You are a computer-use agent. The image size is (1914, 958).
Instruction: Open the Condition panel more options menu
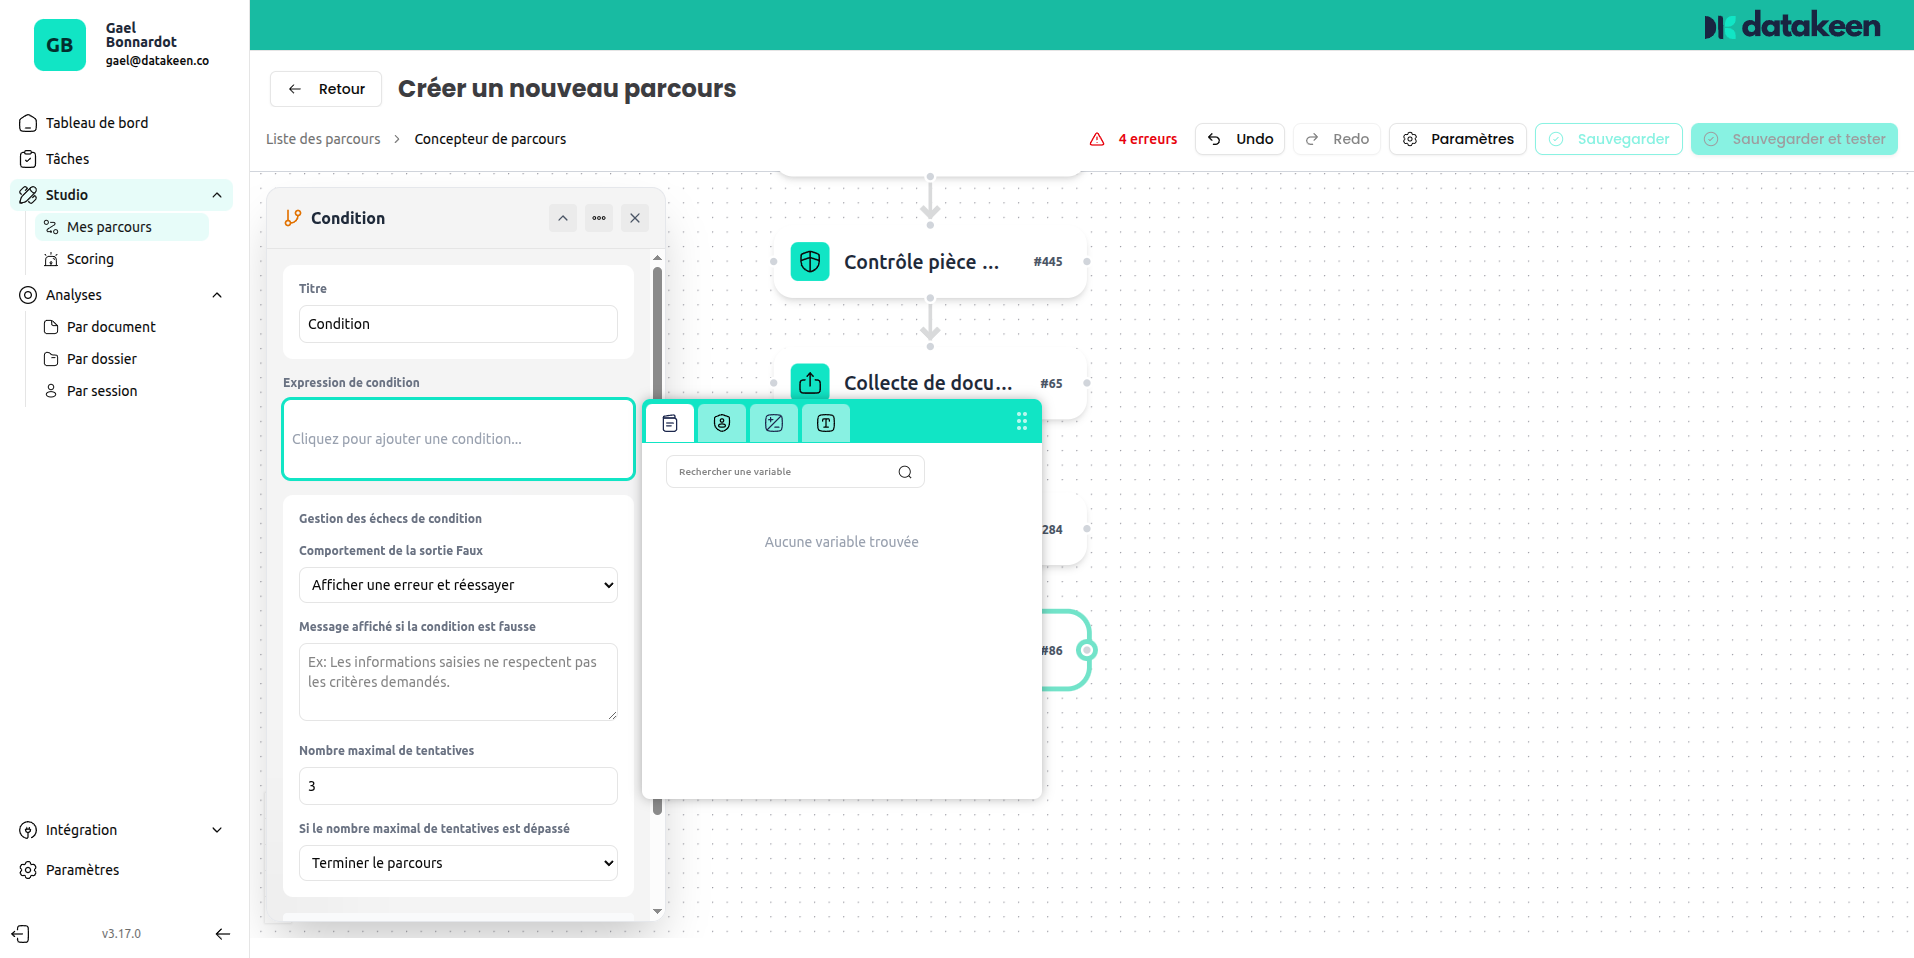click(599, 218)
